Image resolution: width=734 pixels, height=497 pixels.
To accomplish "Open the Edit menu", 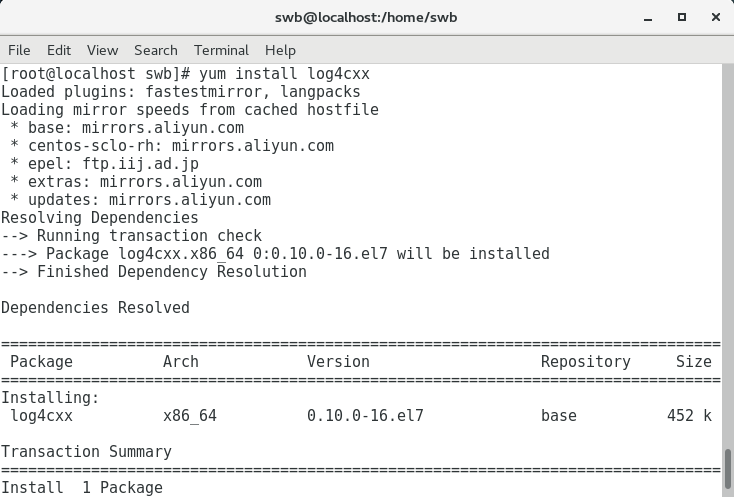I will [59, 50].
